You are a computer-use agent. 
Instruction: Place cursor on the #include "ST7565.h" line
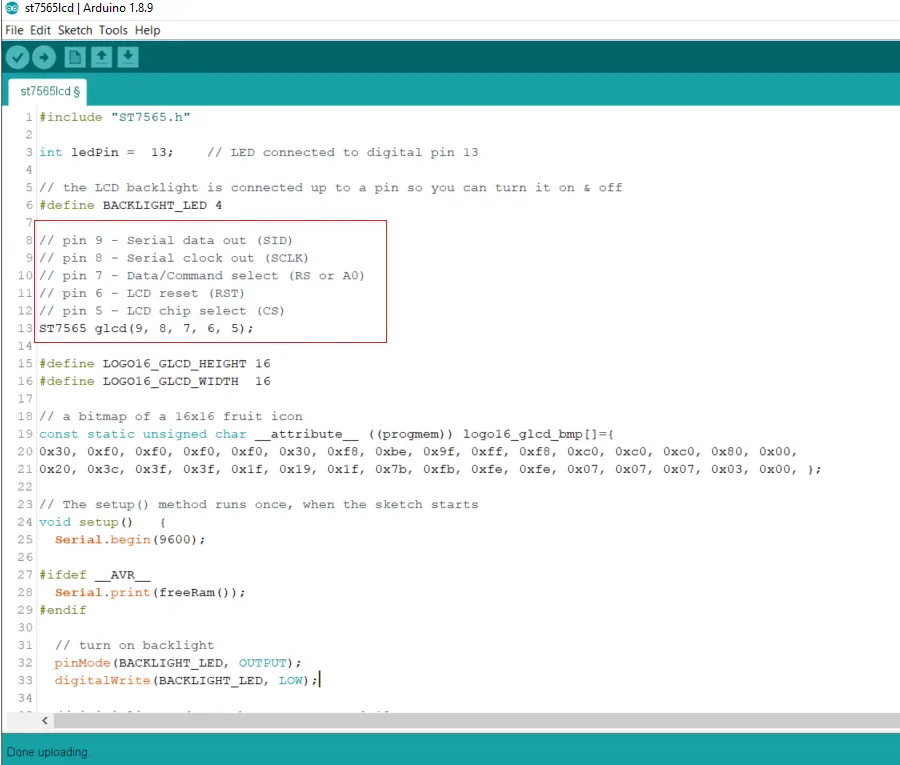[x=115, y=117]
